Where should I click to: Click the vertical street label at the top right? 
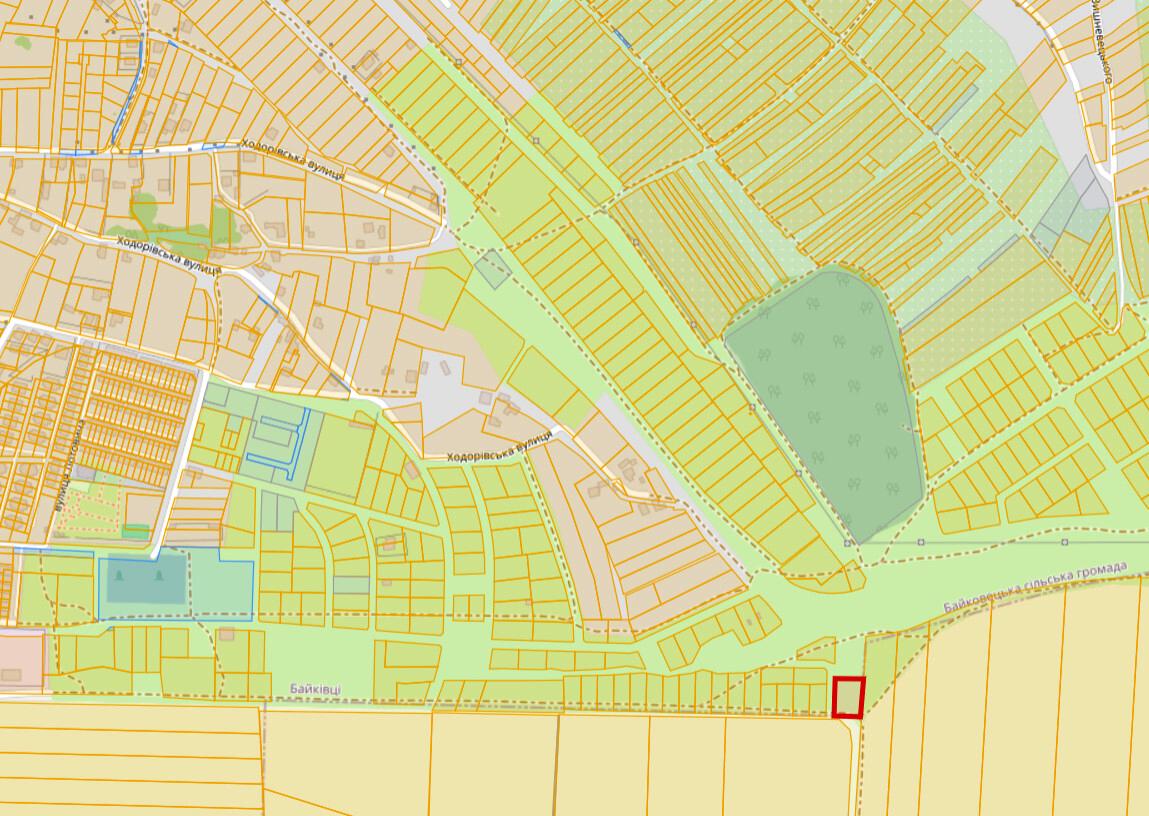[x=1099, y=40]
